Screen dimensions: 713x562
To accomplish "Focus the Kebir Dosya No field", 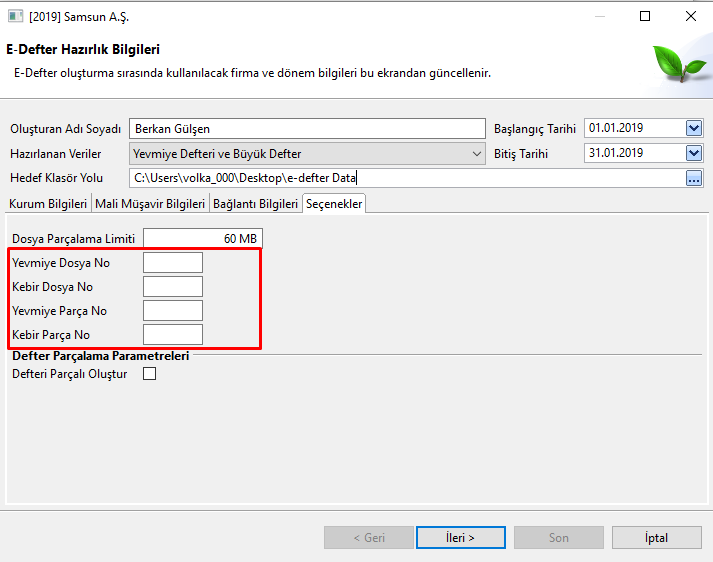I will (173, 287).
